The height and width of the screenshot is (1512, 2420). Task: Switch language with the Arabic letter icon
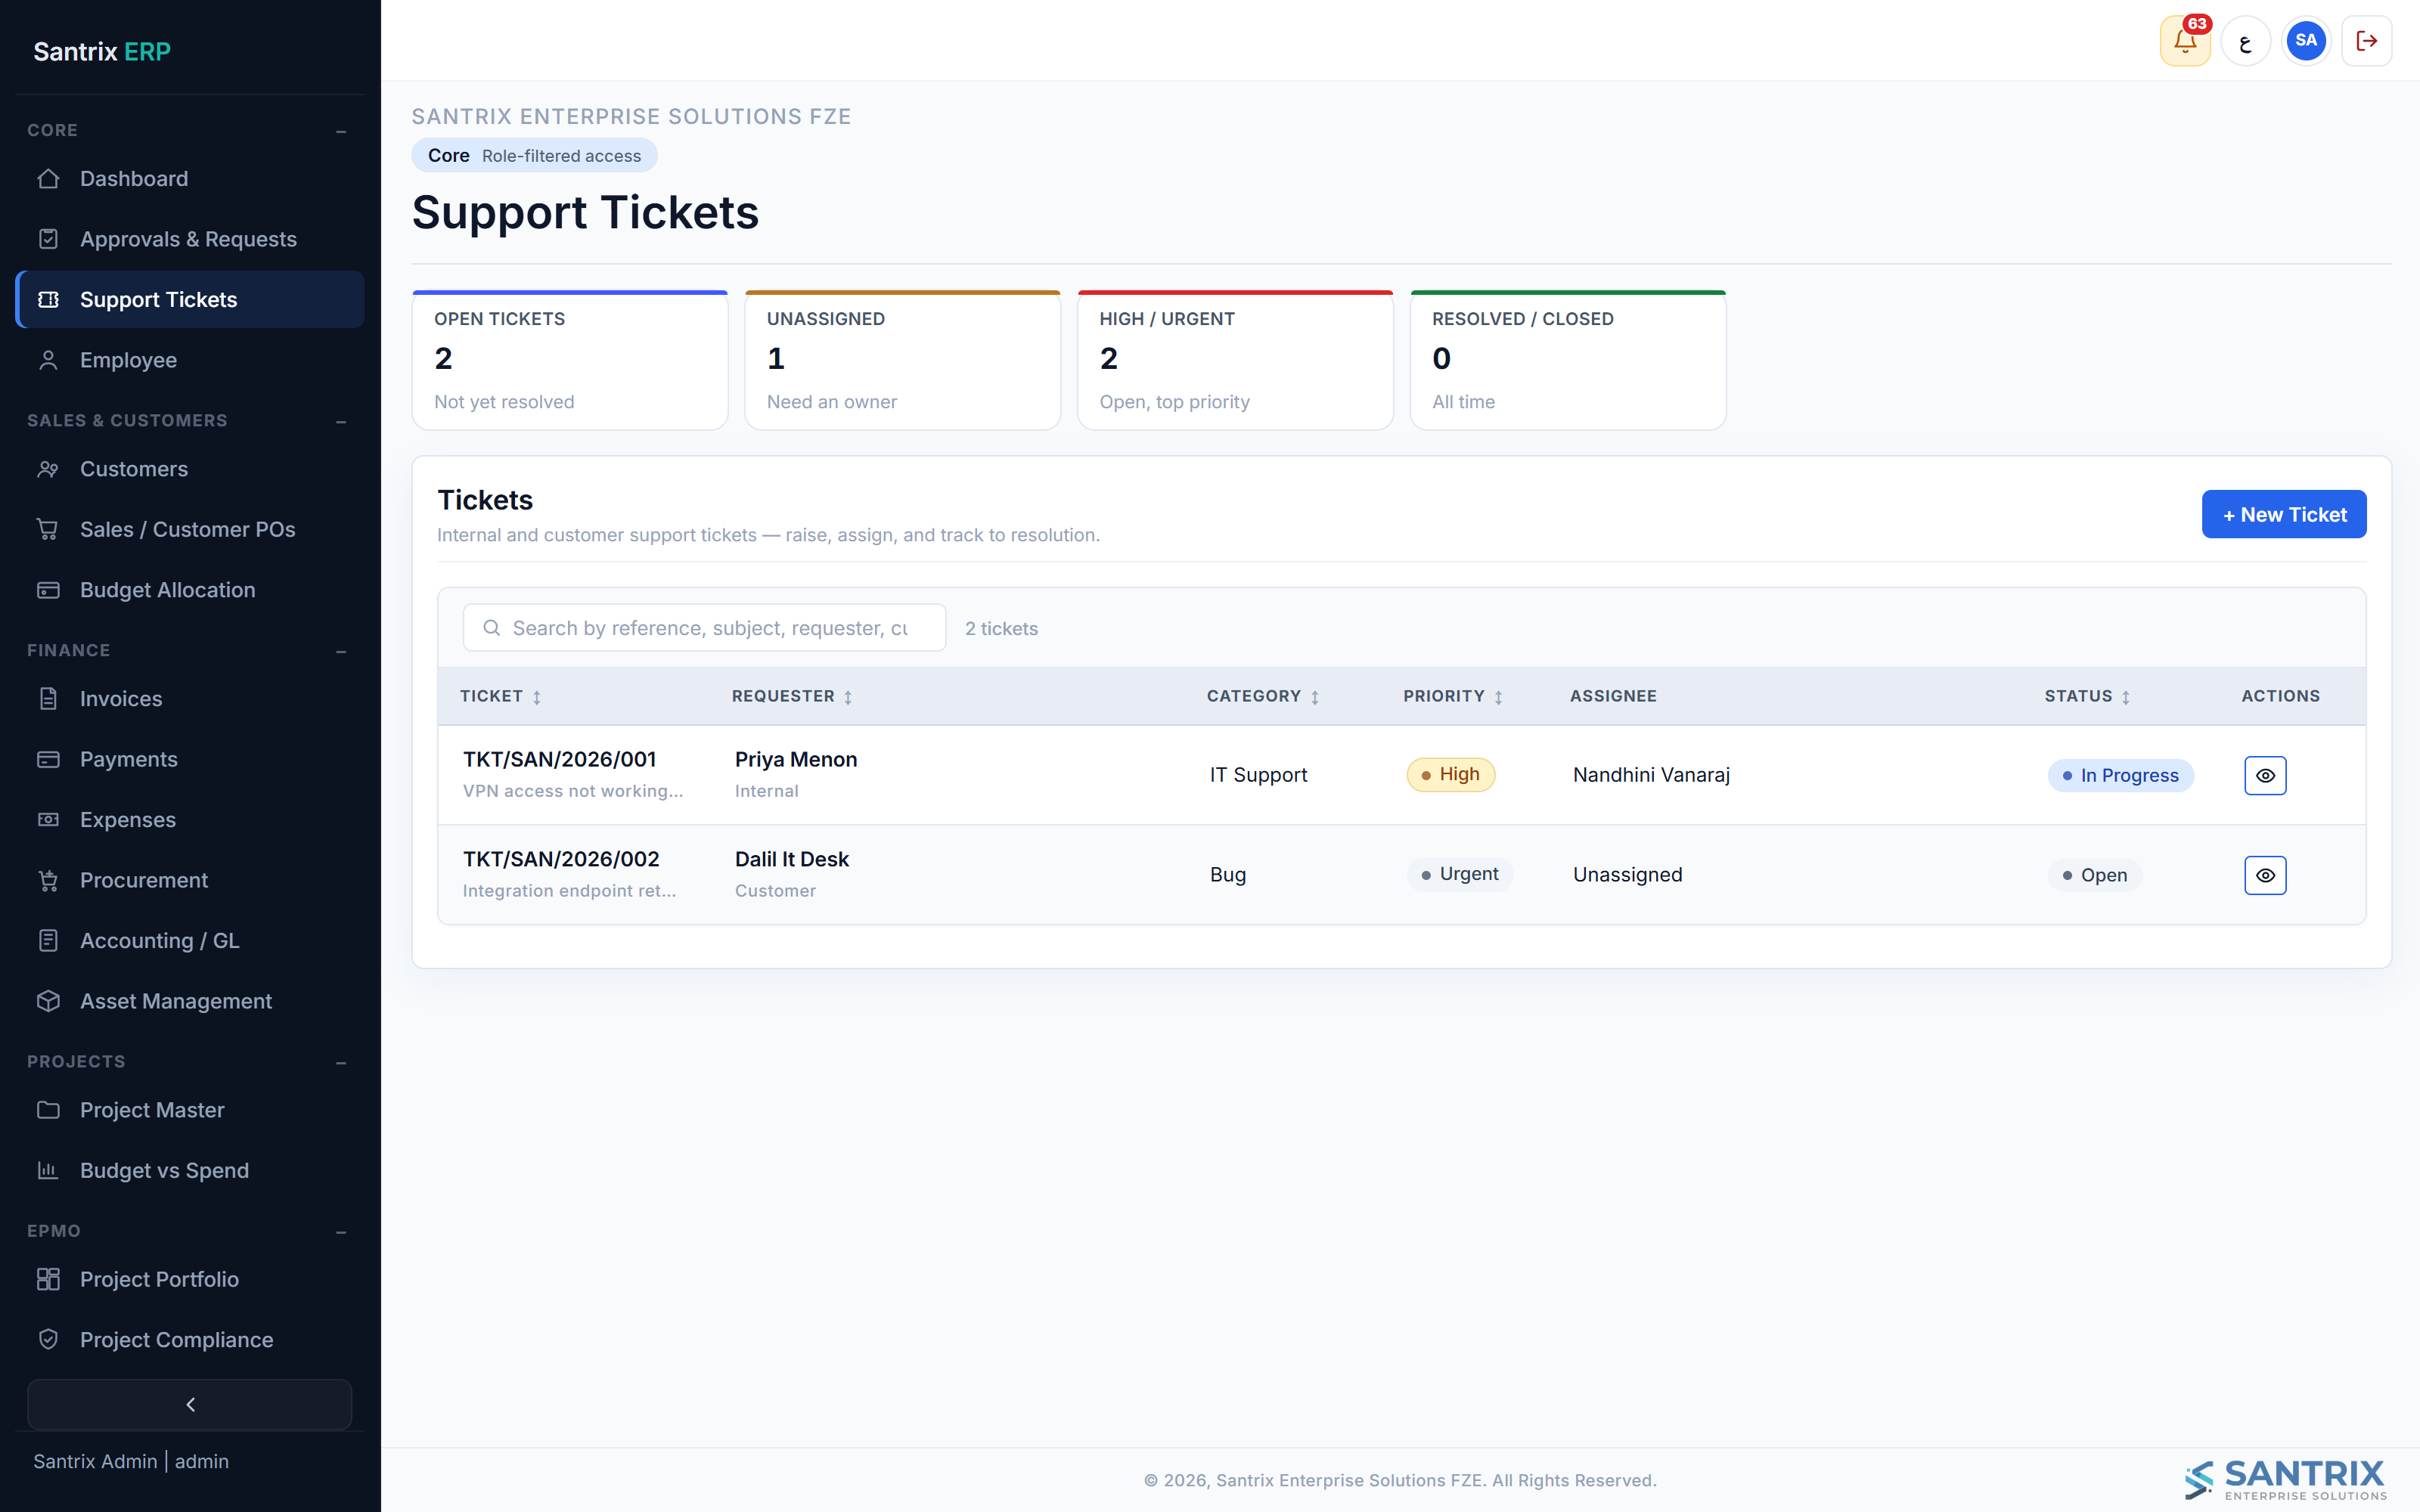click(x=2246, y=41)
